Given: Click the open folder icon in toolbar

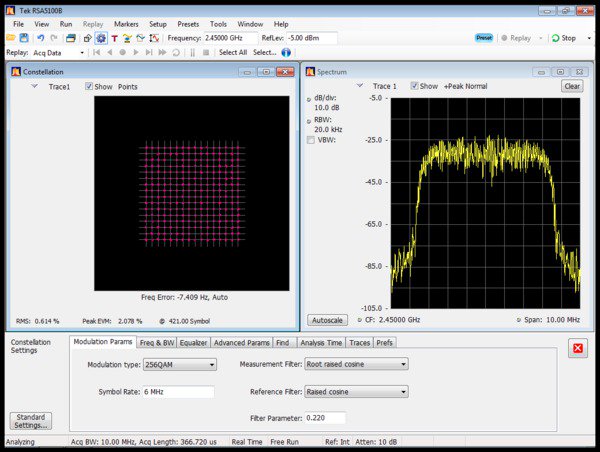Looking at the screenshot, I should click(10, 38).
